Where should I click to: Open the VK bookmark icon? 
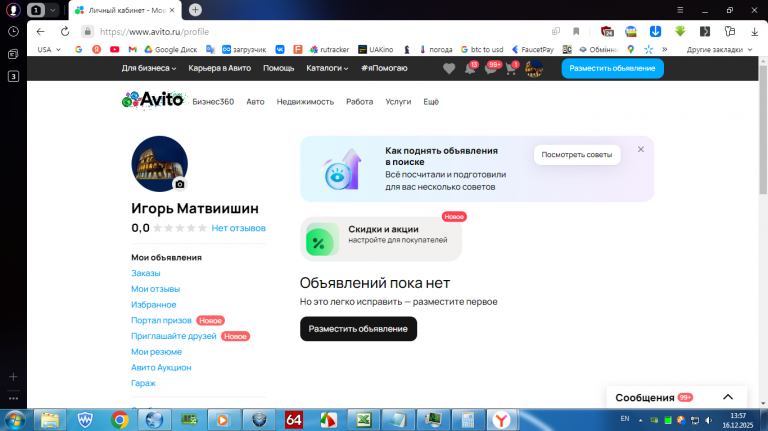[x=280, y=49]
